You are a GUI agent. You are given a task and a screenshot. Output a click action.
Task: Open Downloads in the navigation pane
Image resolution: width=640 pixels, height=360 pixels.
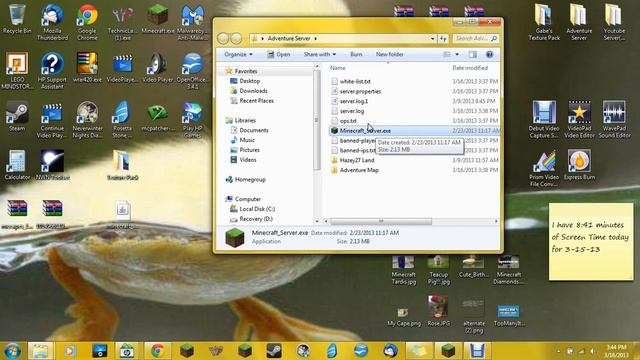(x=253, y=91)
